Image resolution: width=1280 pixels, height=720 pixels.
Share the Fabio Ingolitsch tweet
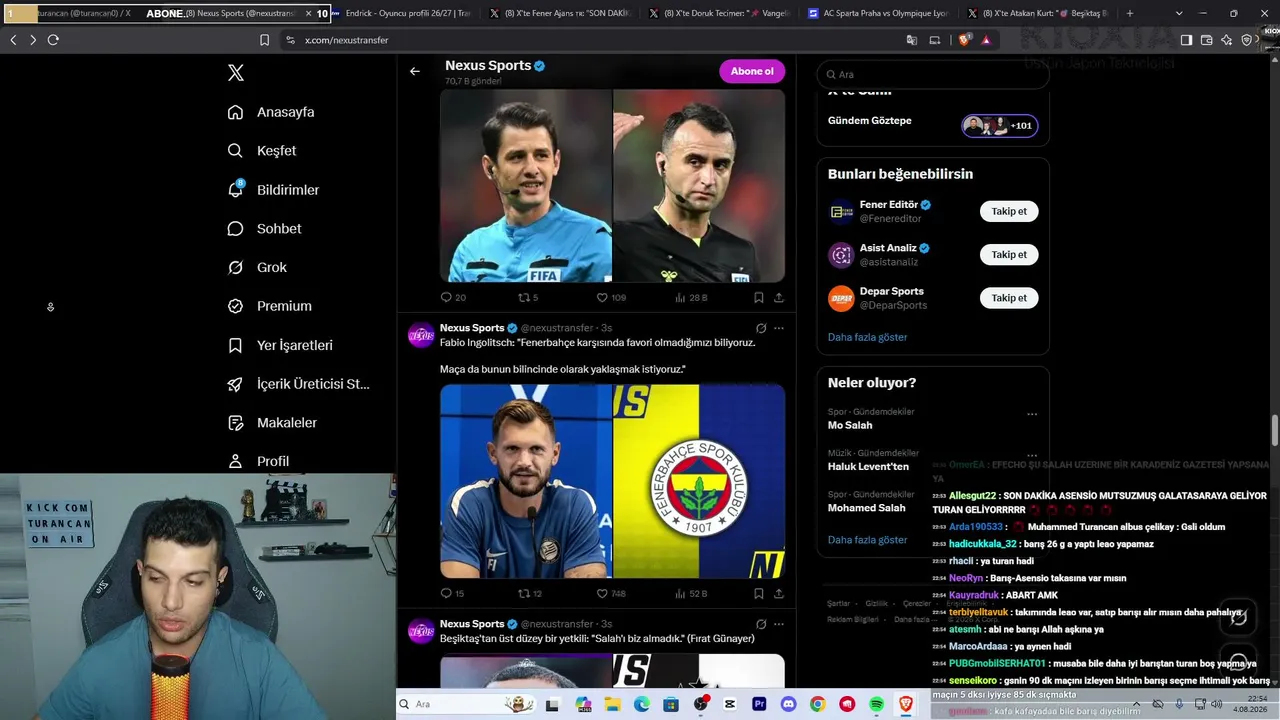tap(779, 593)
